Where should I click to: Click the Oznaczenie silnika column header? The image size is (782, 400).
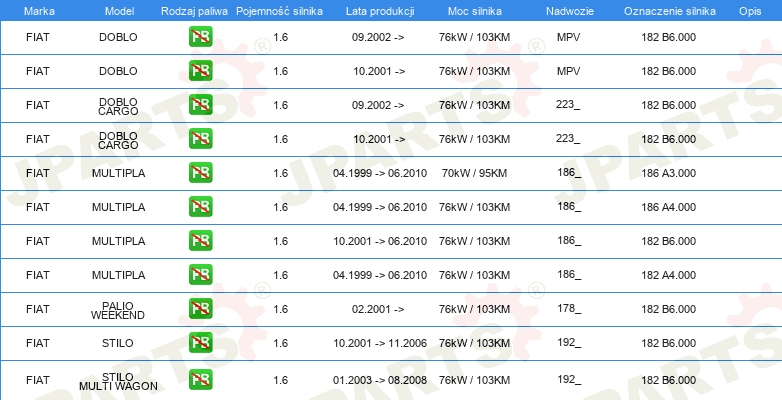click(669, 11)
